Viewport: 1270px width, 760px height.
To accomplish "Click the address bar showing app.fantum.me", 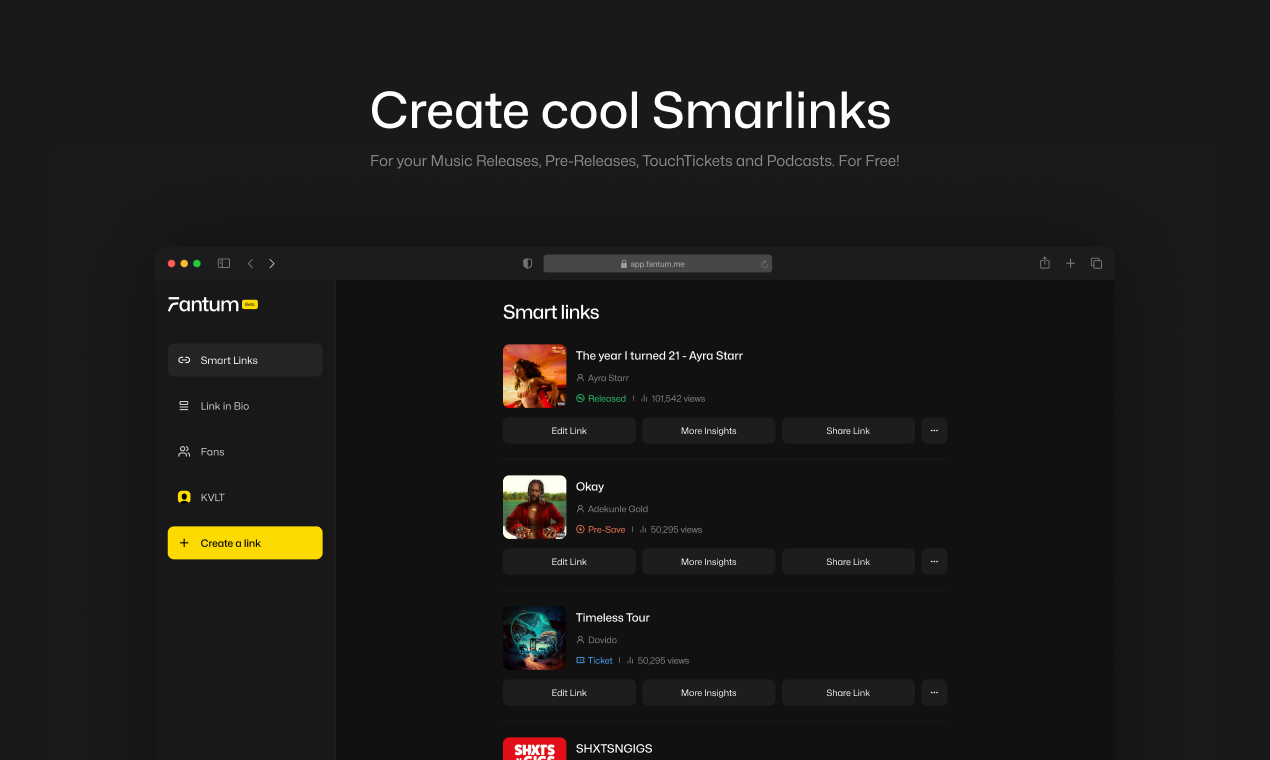I will 657,264.
